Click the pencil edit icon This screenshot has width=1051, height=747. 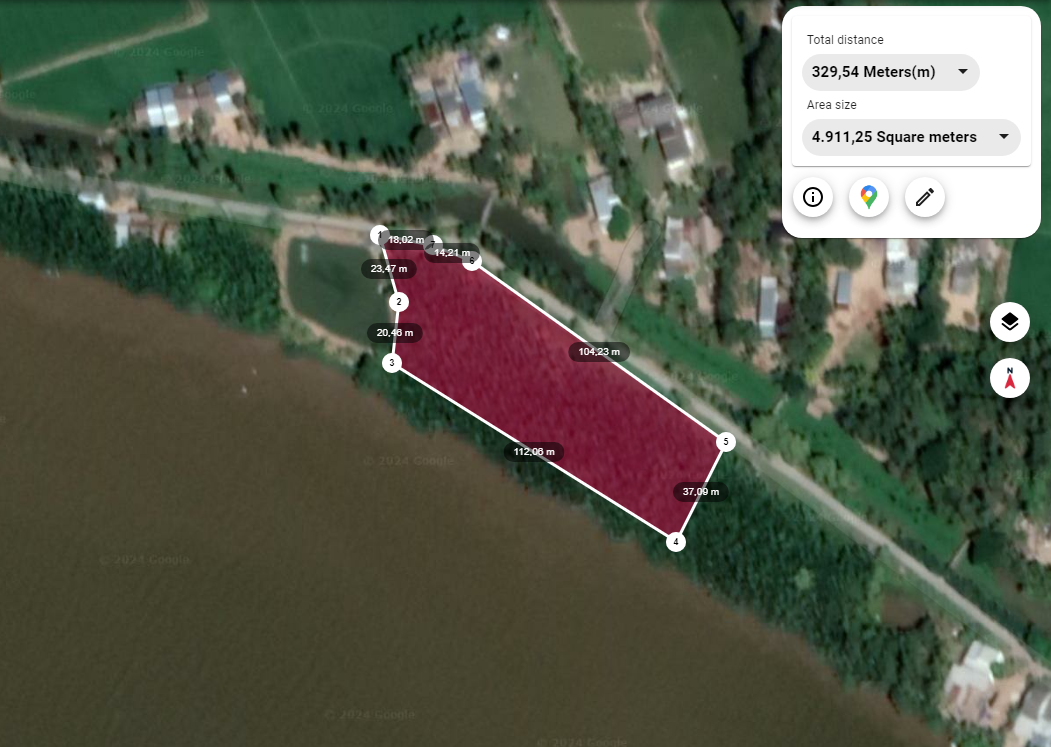[x=924, y=197]
